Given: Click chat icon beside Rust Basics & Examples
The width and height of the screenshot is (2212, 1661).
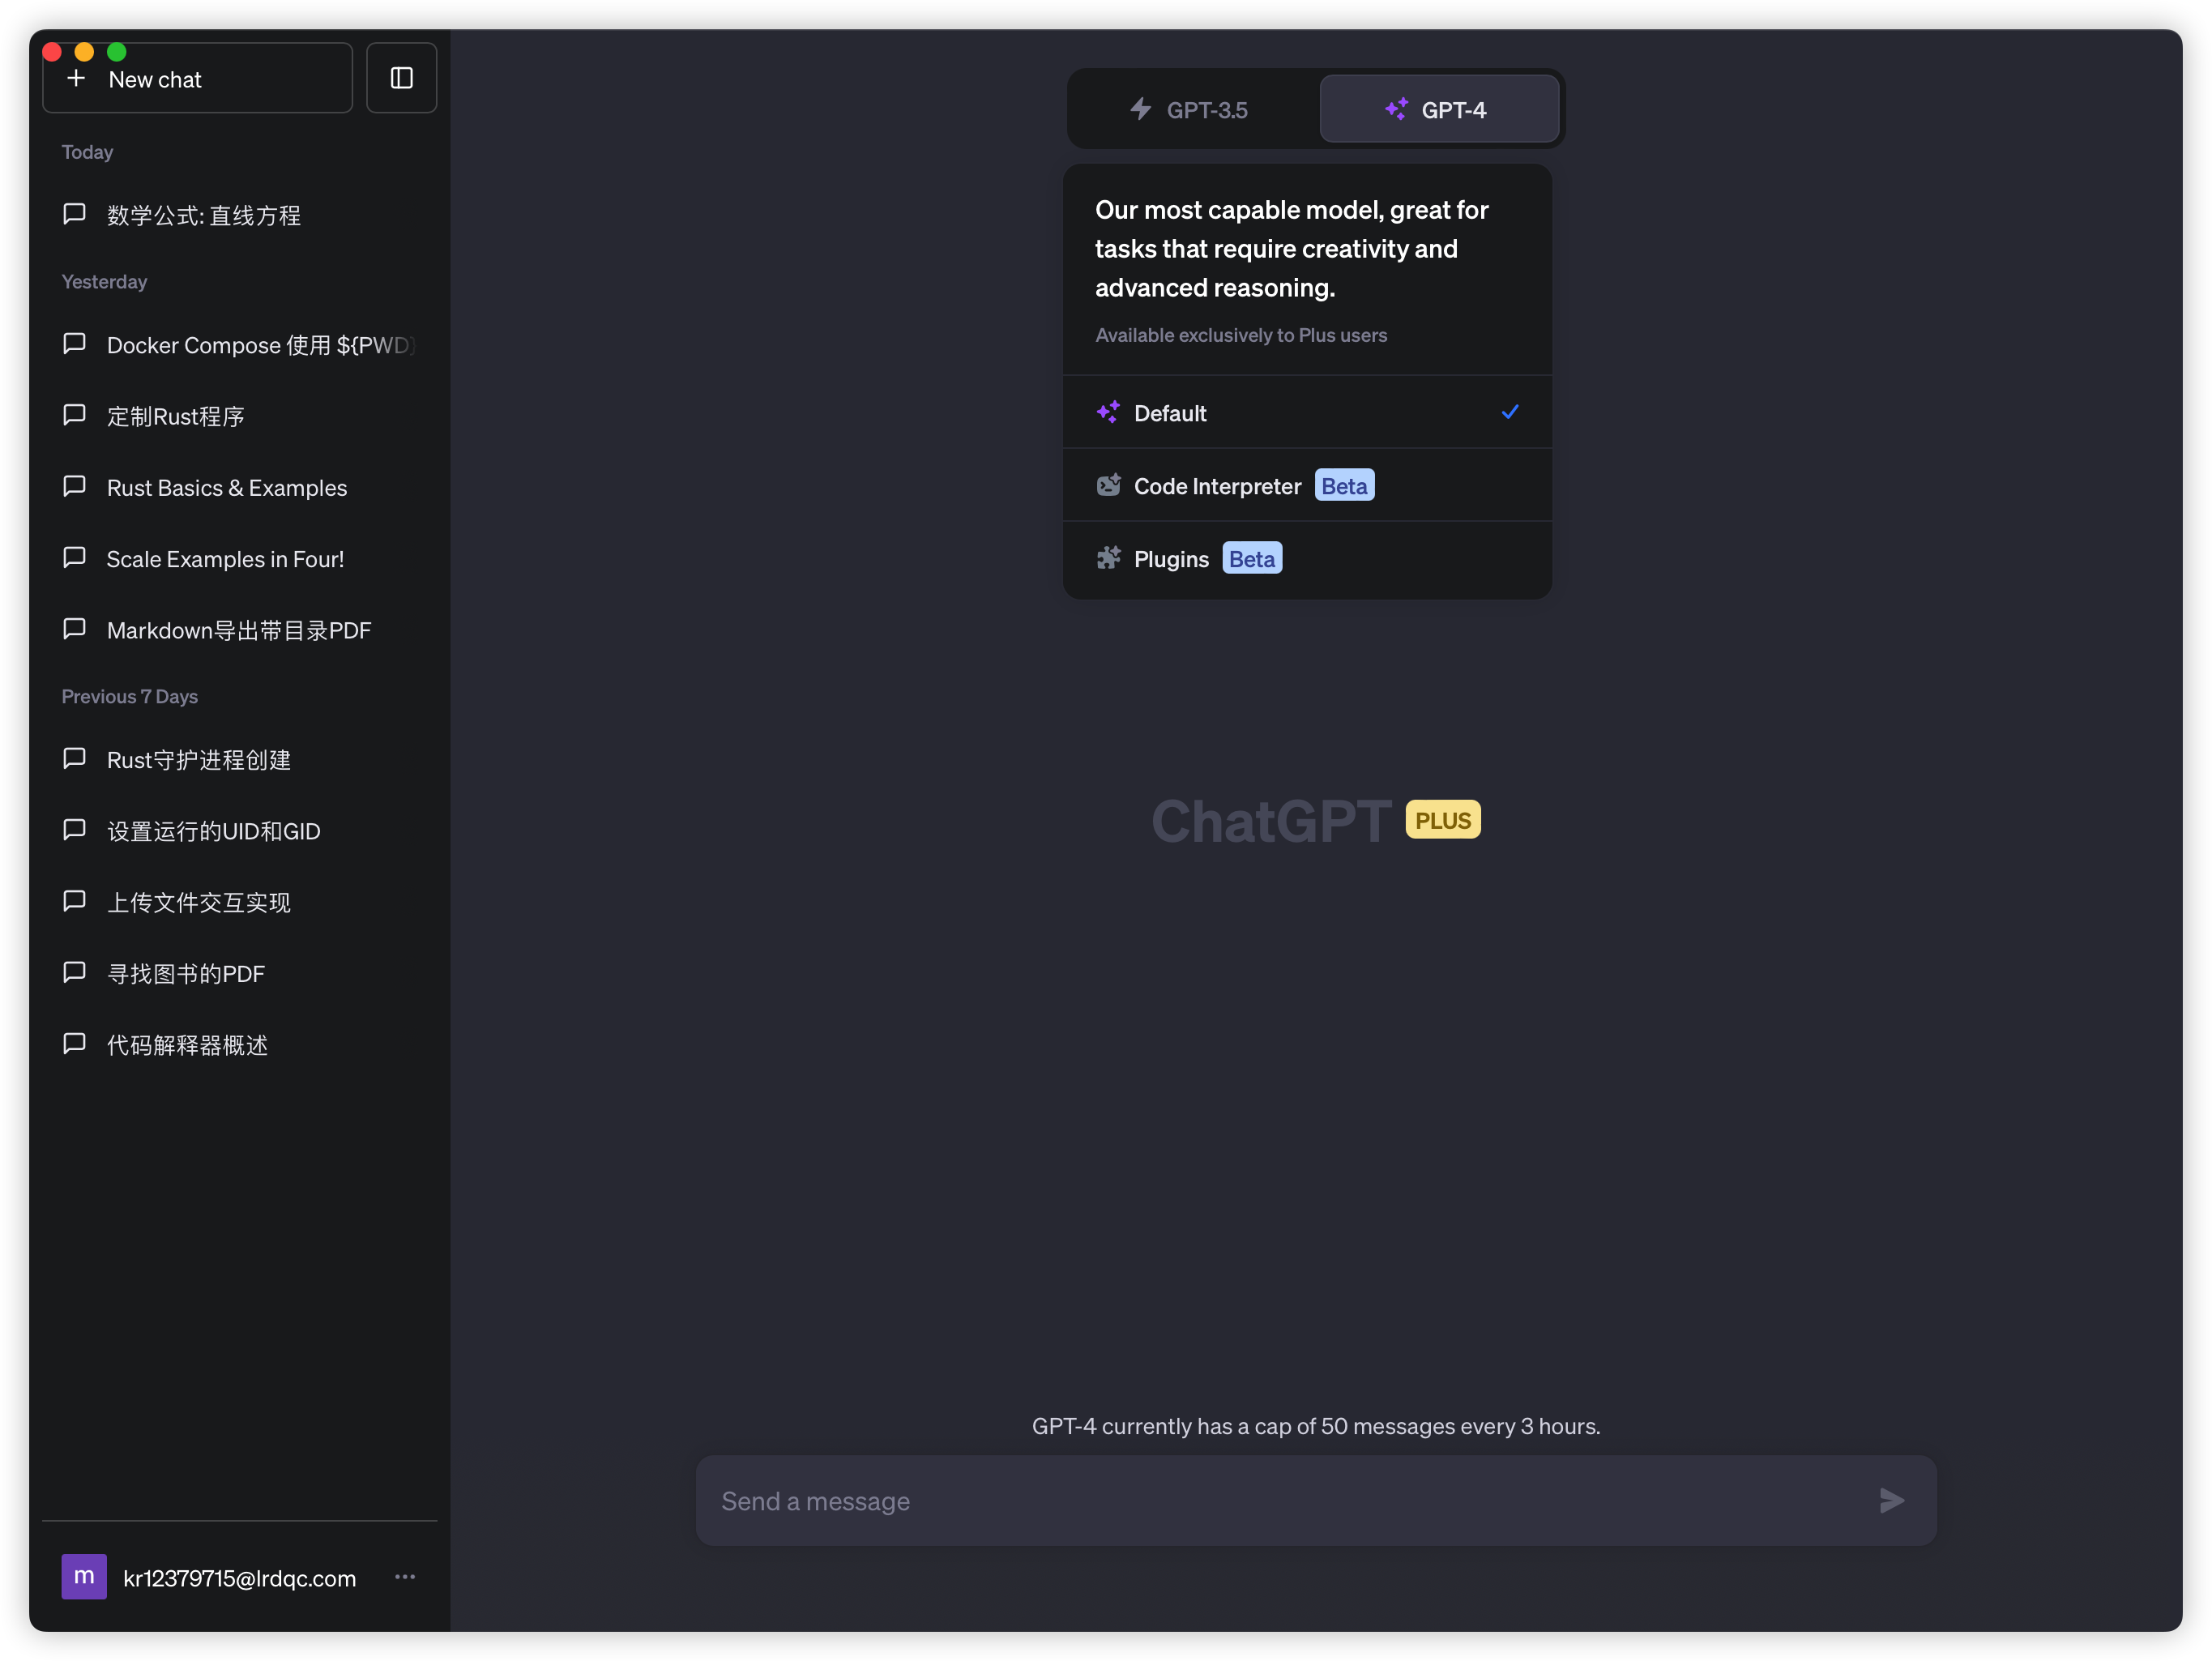Looking at the screenshot, I should (74, 487).
